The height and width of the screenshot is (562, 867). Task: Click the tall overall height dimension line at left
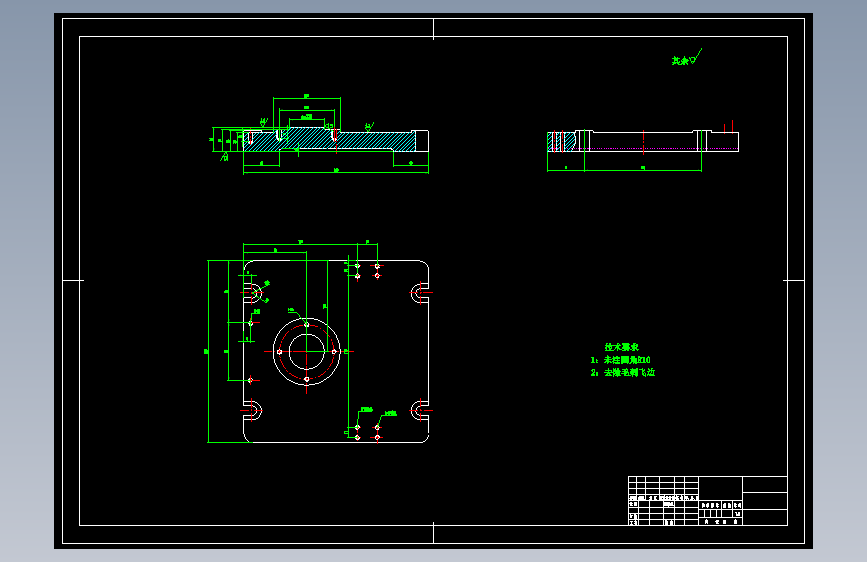click(208, 351)
